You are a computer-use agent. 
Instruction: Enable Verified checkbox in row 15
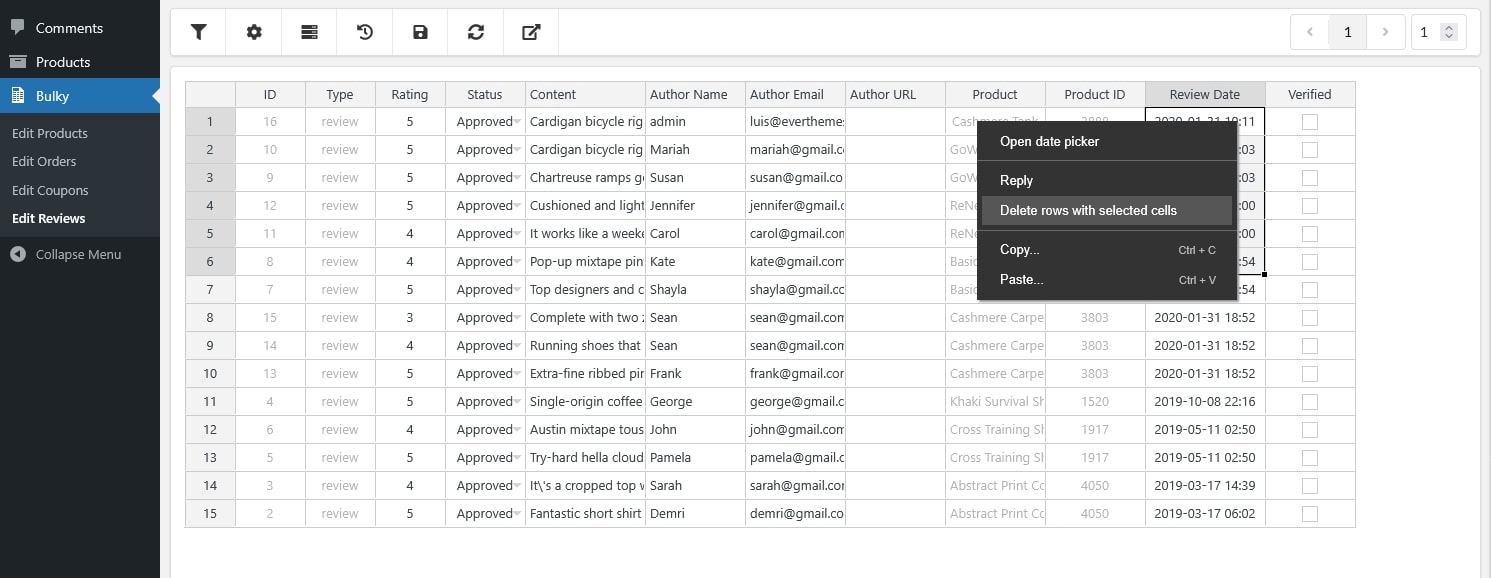point(1309,514)
